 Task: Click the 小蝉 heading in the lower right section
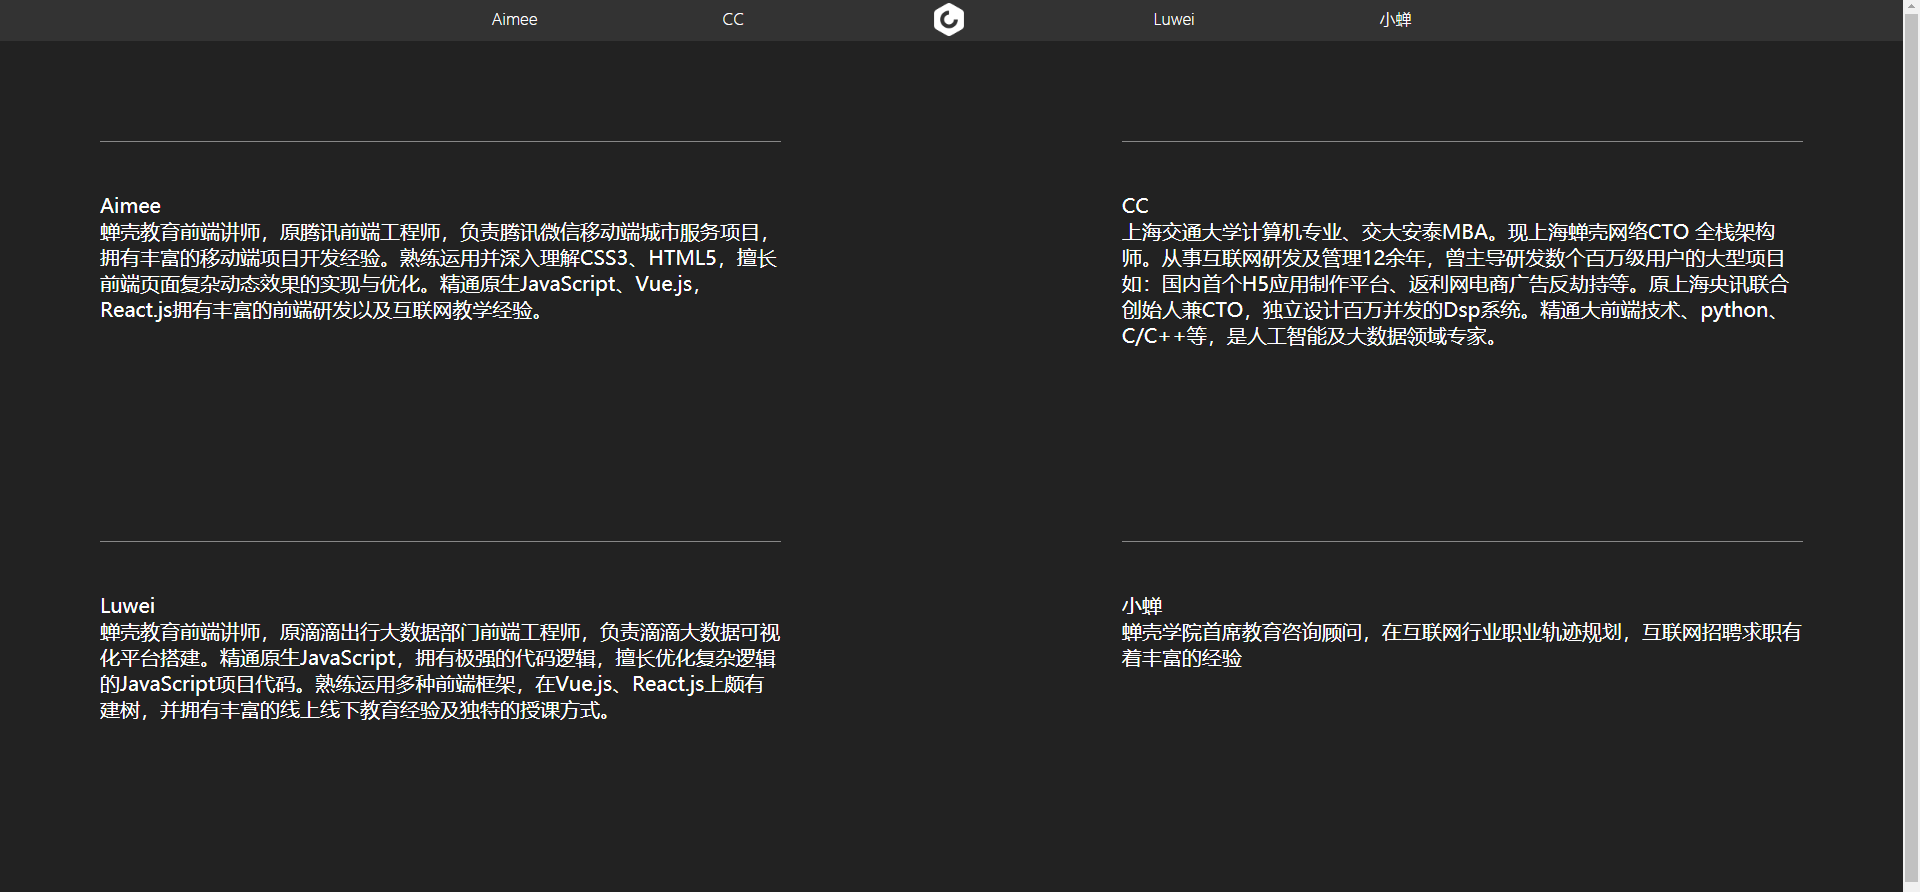tap(1141, 606)
